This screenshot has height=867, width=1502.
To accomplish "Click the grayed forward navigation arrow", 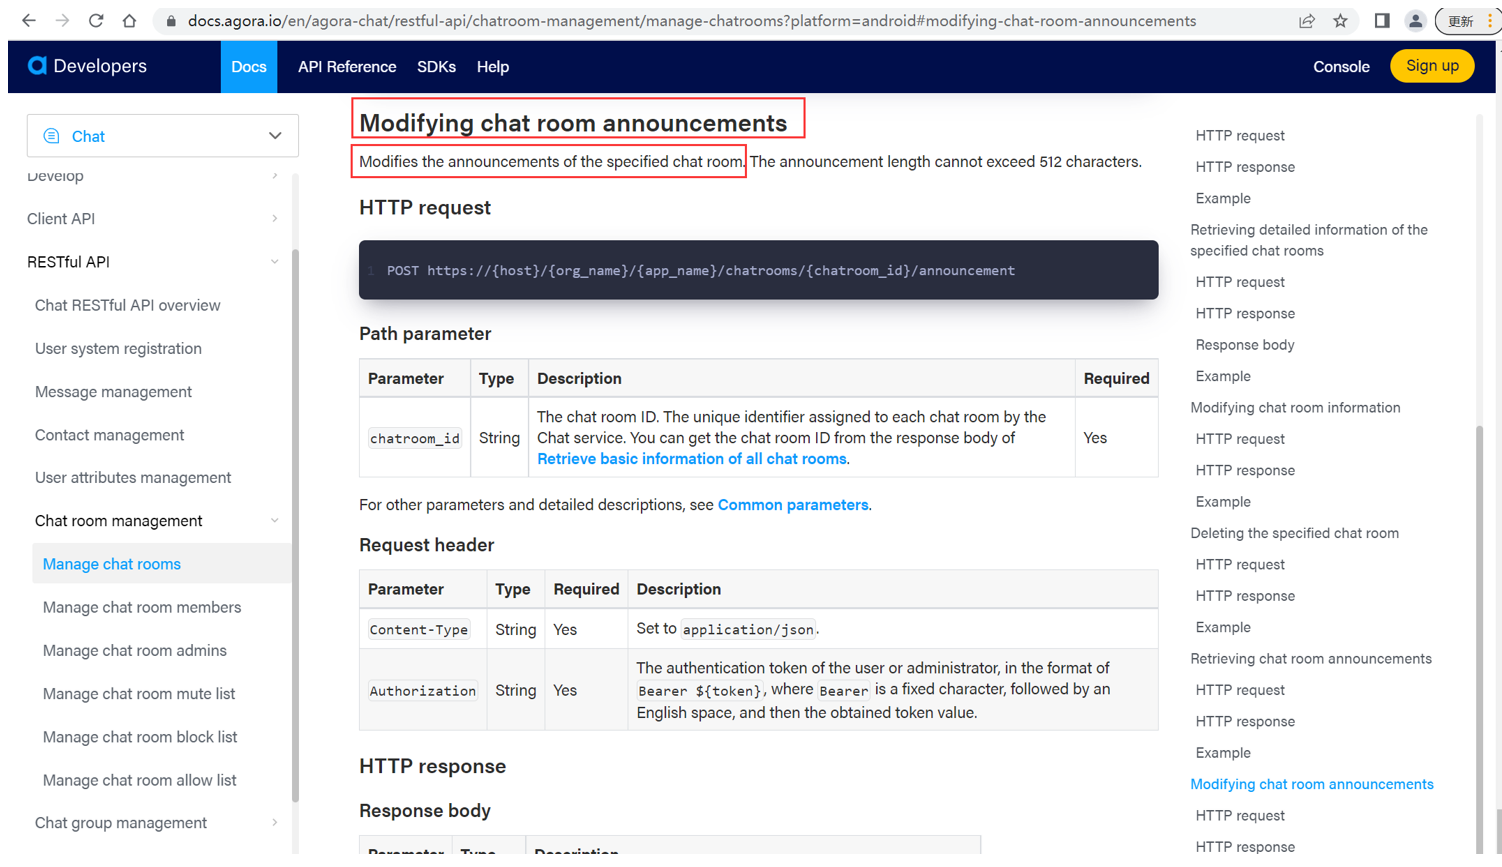I will (x=60, y=20).
